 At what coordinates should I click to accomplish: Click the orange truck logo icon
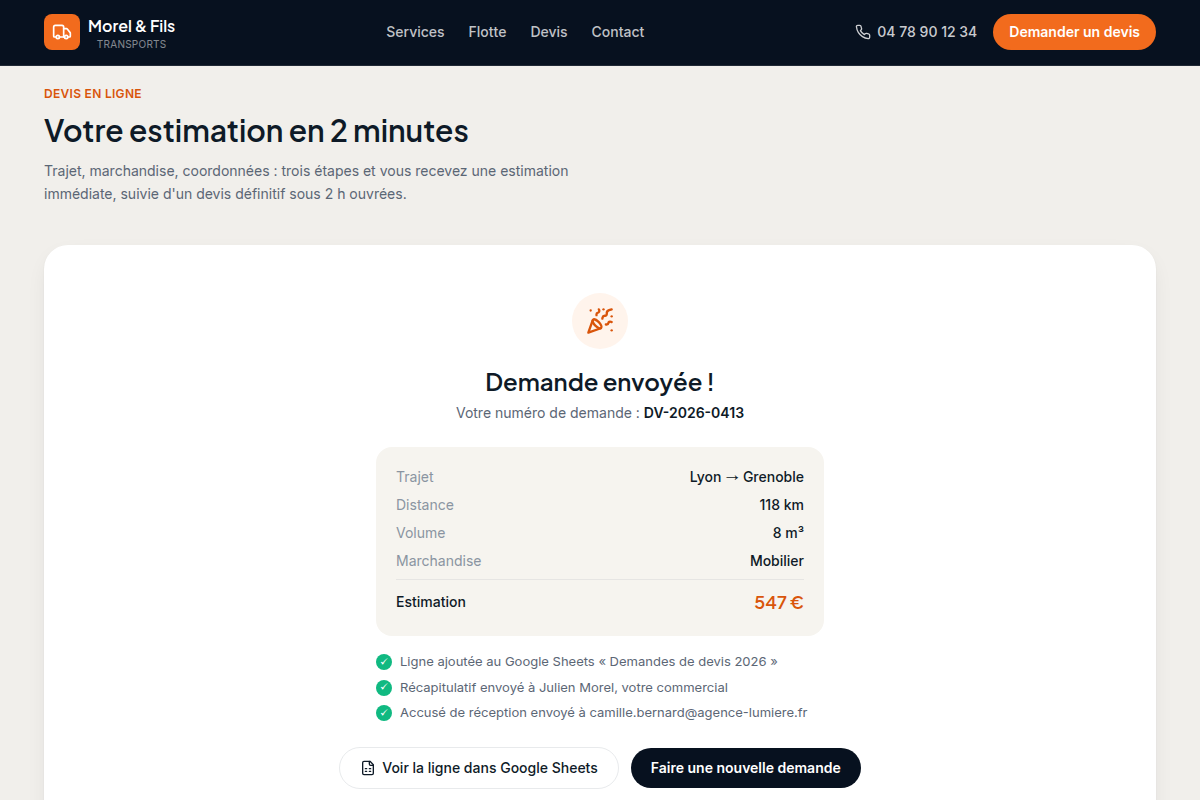point(62,32)
